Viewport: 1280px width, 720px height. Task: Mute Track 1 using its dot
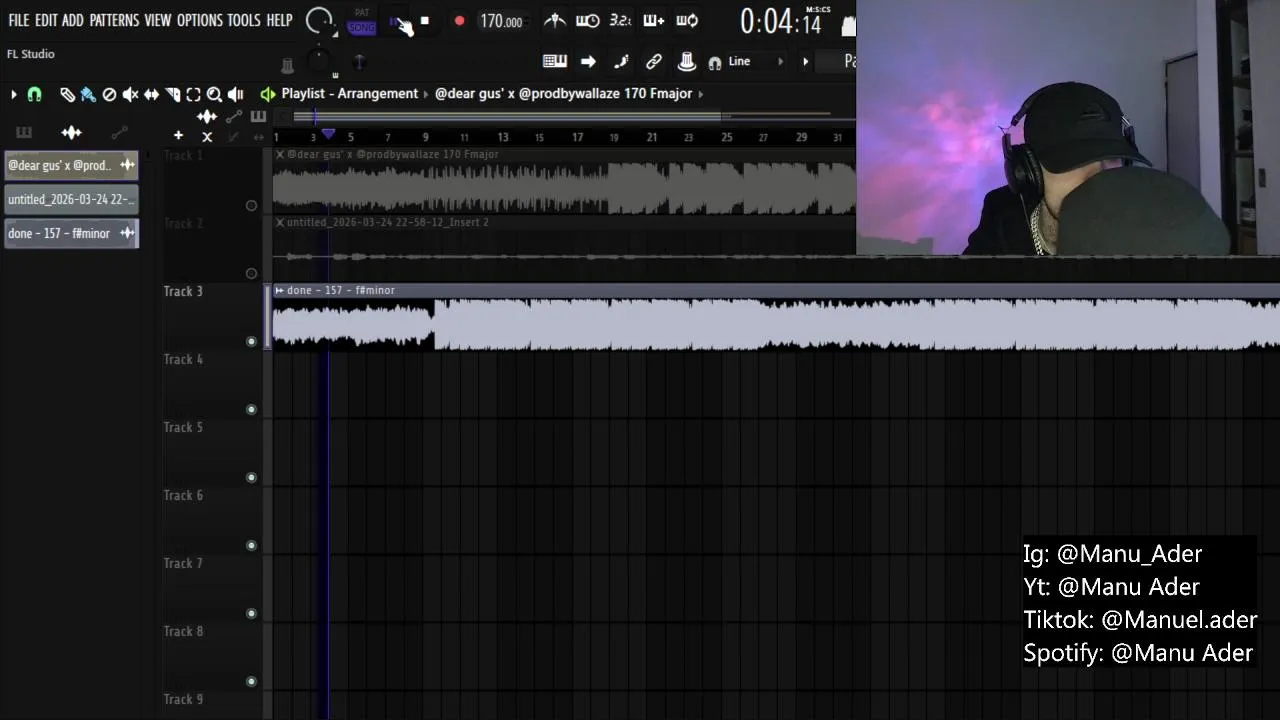251,205
